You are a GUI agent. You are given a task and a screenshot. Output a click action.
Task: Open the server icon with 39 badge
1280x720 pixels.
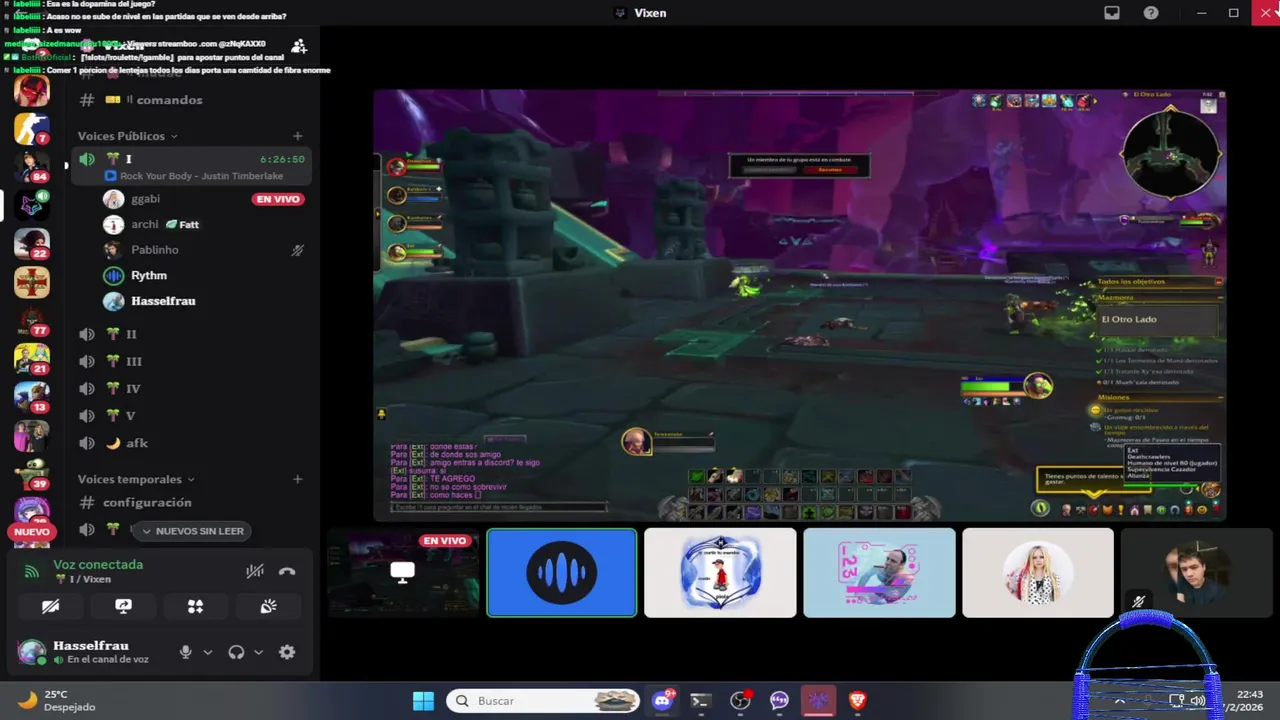32,473
